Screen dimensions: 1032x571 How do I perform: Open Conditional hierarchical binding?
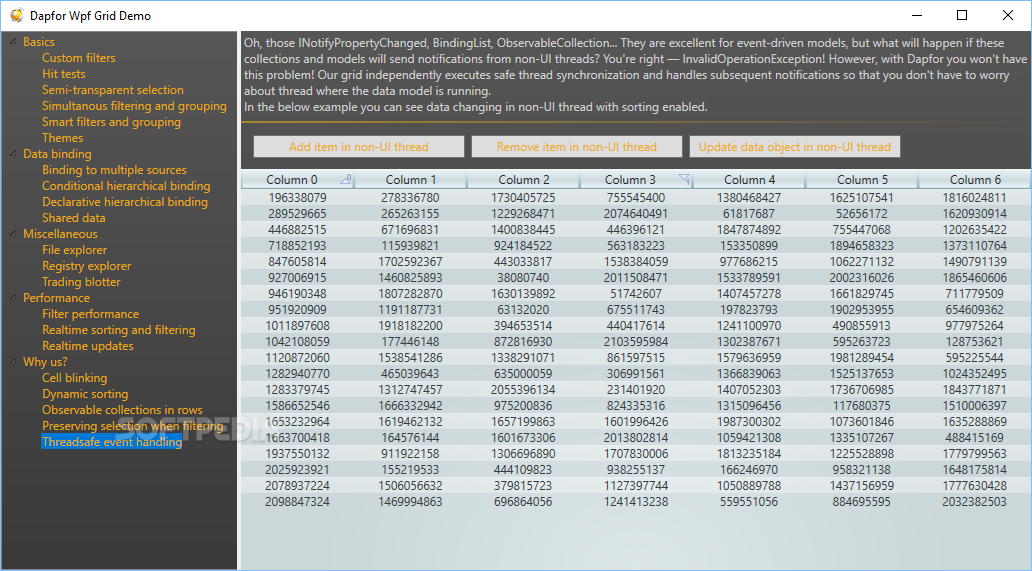point(126,186)
